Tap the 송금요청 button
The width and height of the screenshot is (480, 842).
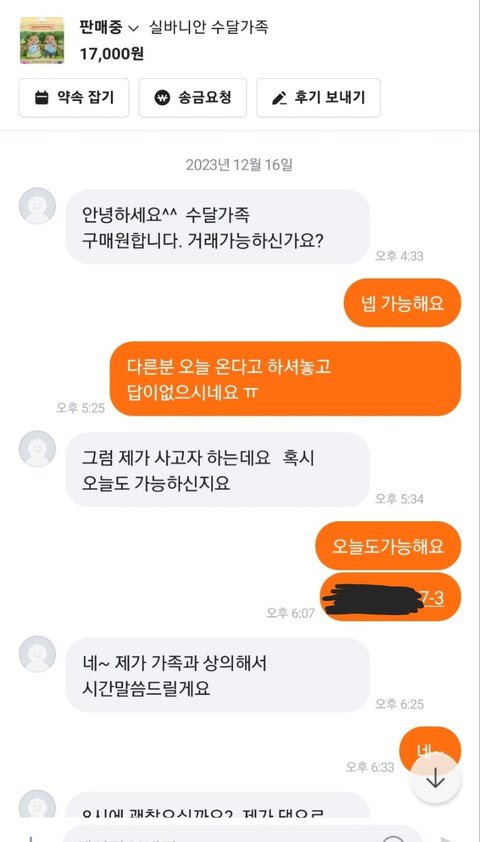193,98
